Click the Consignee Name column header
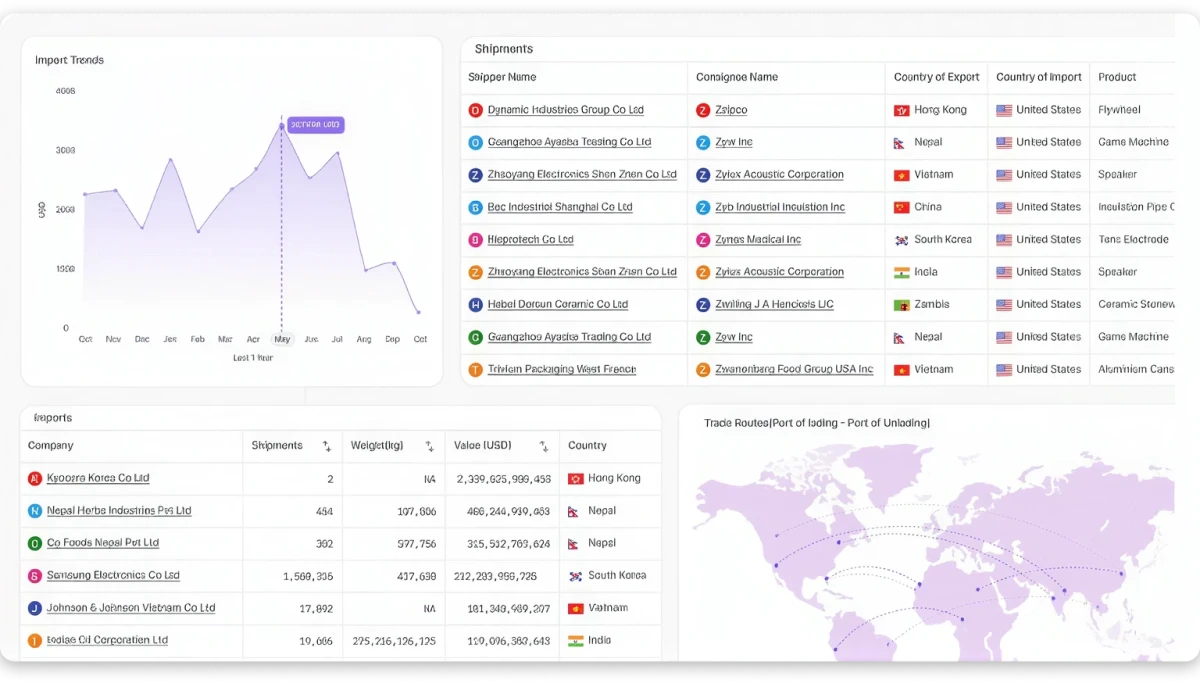The image size is (1200, 684). tap(737, 77)
